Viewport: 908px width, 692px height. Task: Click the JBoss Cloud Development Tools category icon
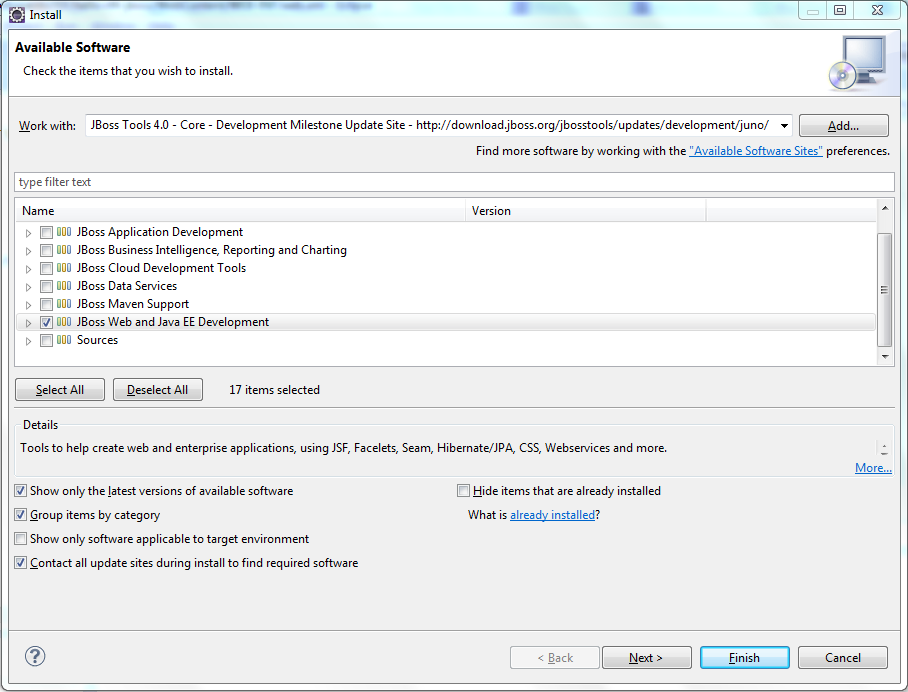coord(64,268)
